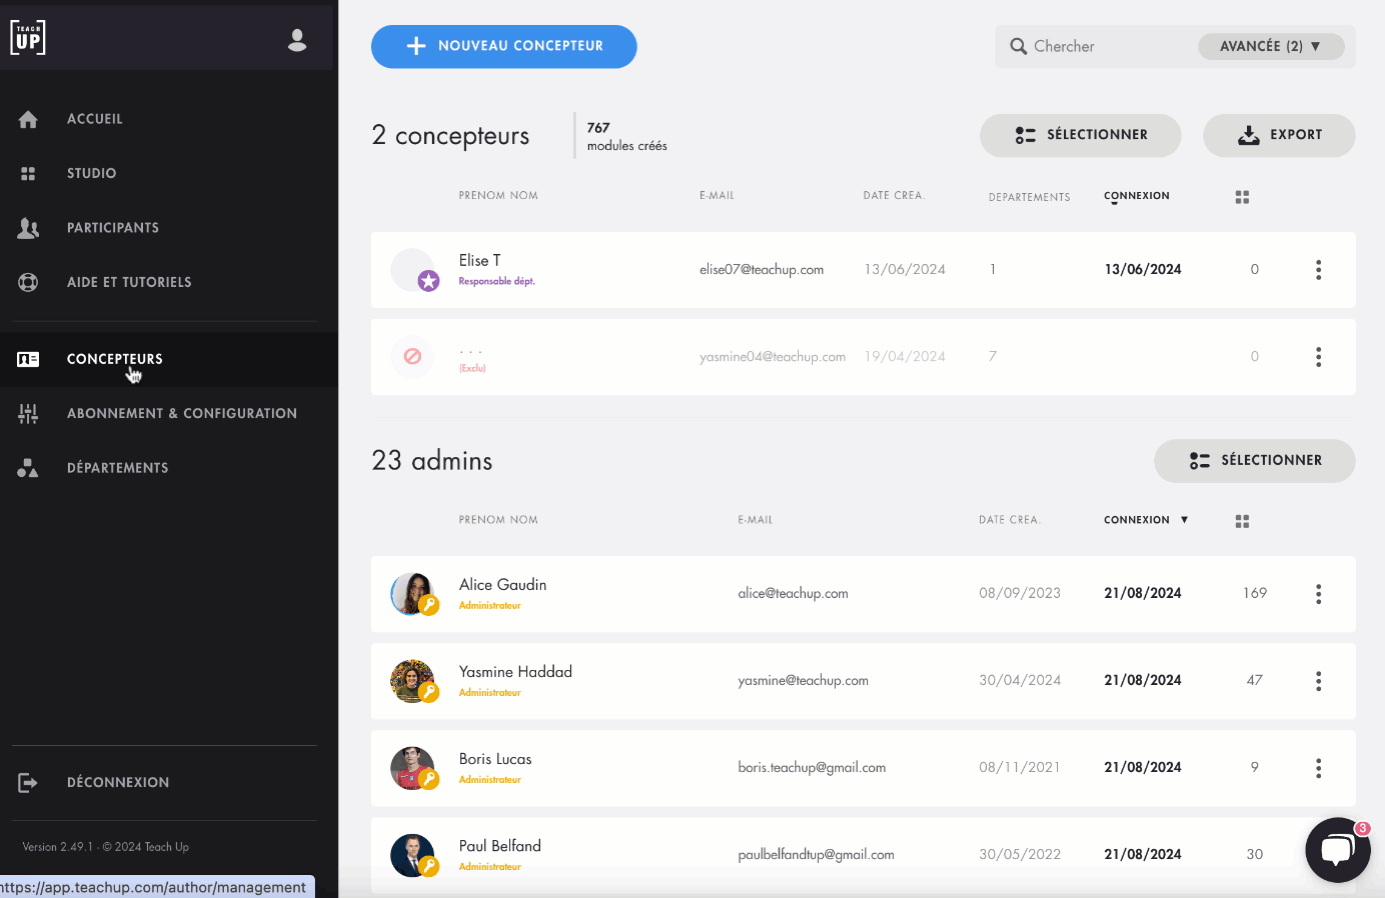Open the user profile icon in sidebar
Viewport: 1385px width, 898px height.
click(297, 40)
